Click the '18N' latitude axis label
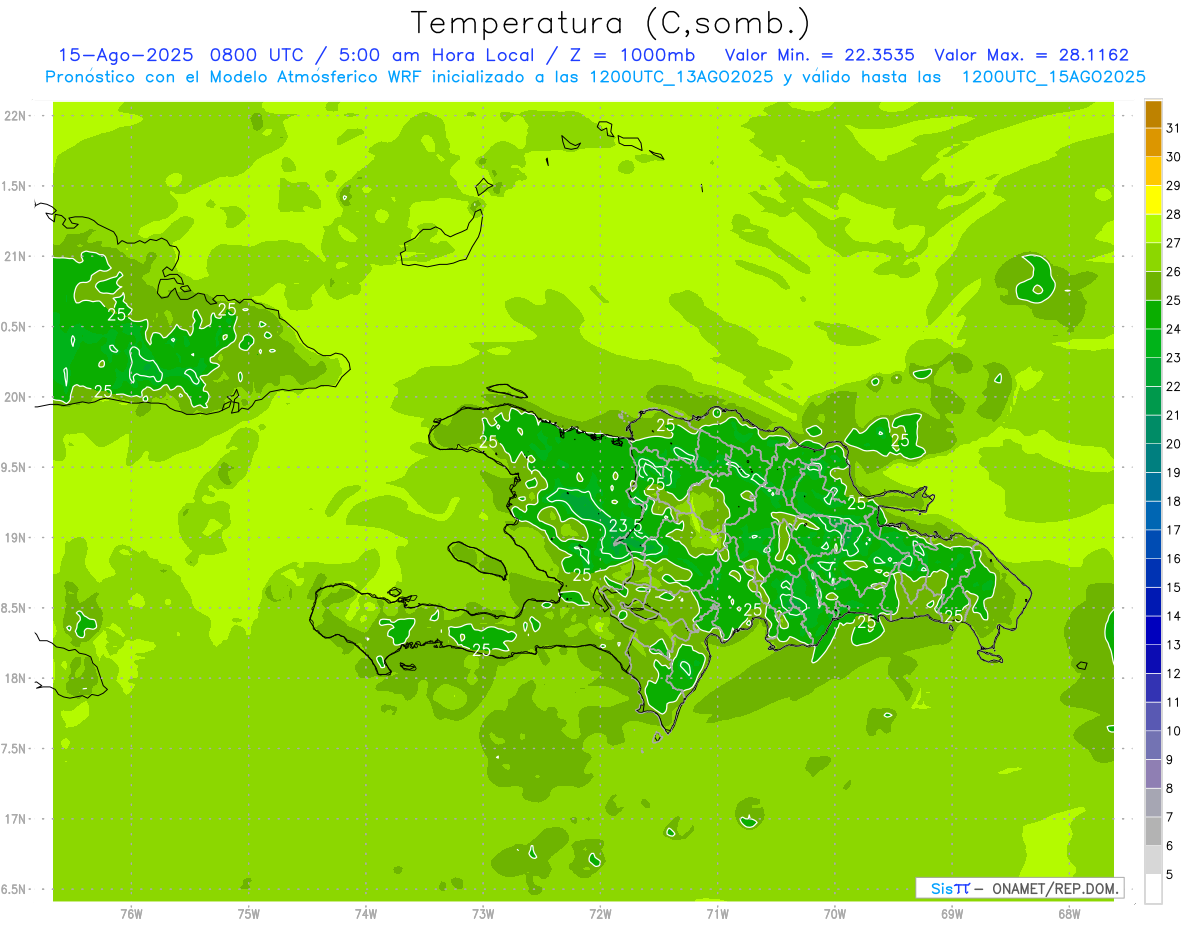The image size is (1200, 927). pyautogui.click(x=16, y=678)
